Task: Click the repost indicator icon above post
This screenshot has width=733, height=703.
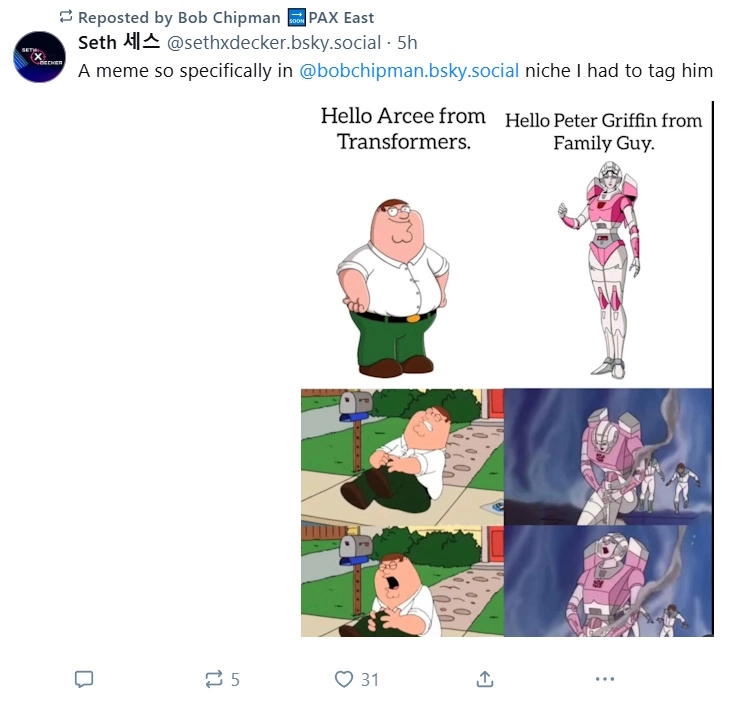Action: click(66, 17)
